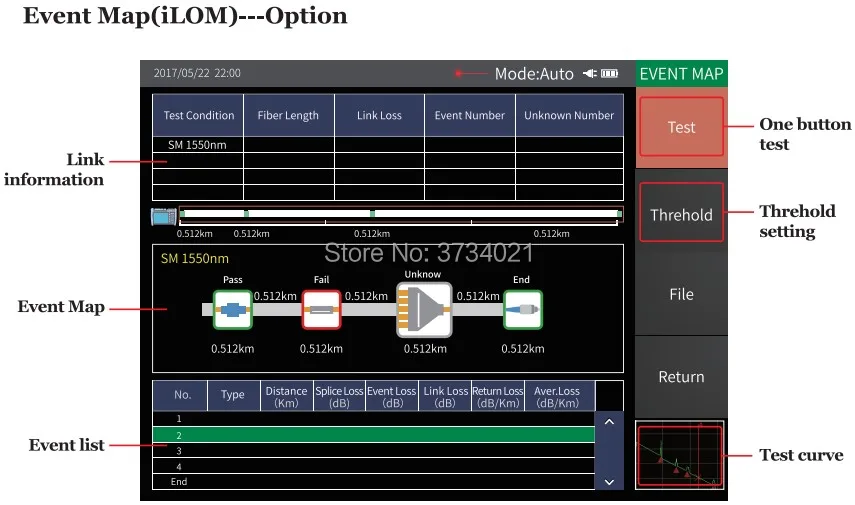The image size is (855, 505).
Task: Select the End row in event list
Action: point(374,482)
